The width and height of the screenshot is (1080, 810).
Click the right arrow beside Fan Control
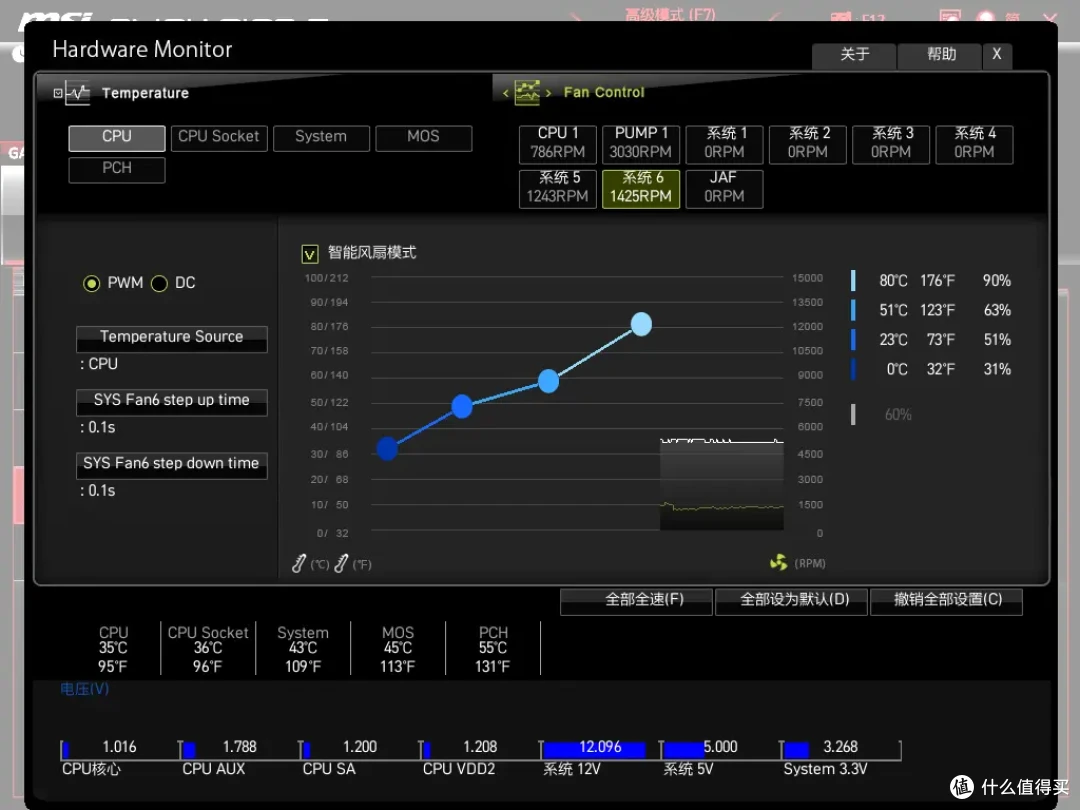(548, 93)
